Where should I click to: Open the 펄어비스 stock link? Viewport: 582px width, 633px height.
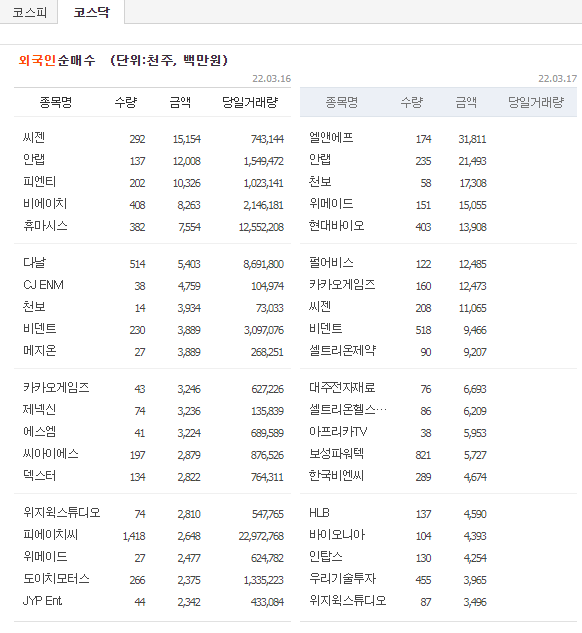click(x=331, y=263)
